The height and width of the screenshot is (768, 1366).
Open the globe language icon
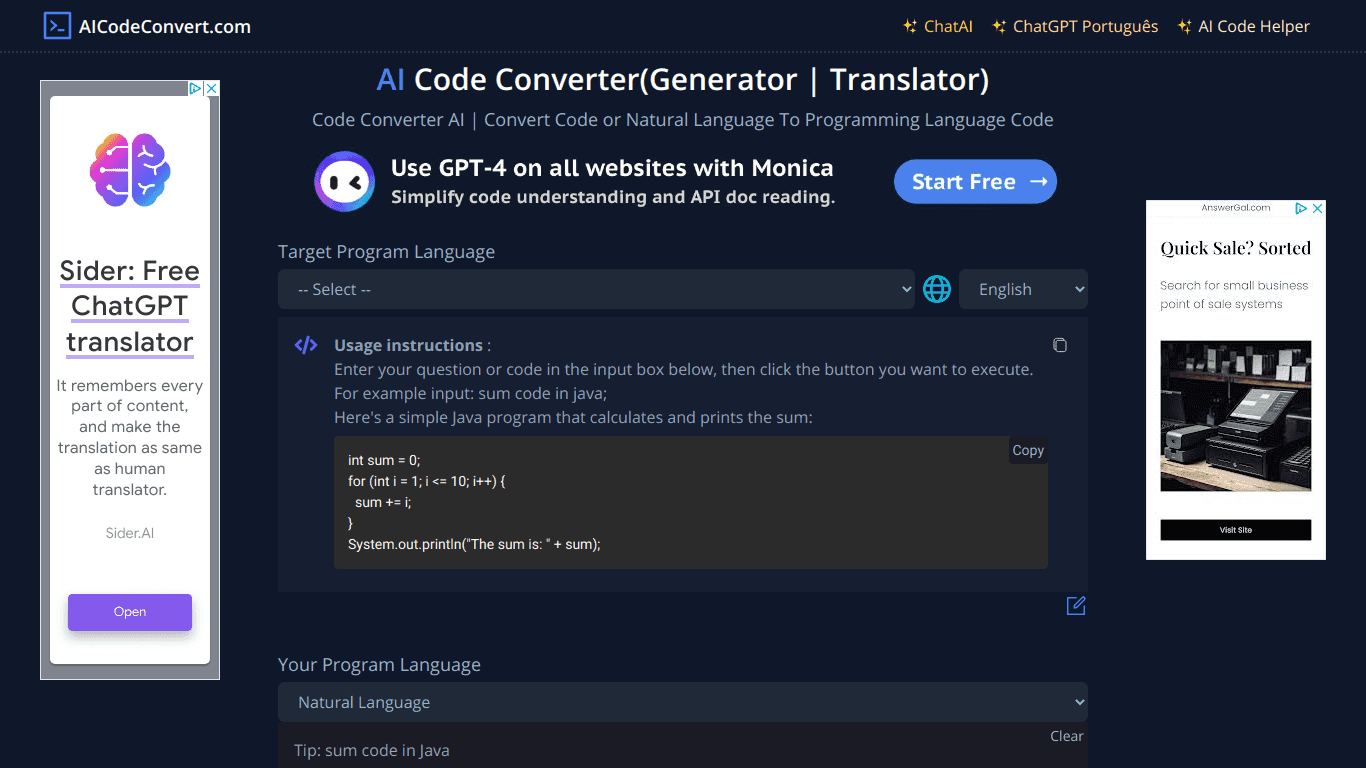click(936, 289)
